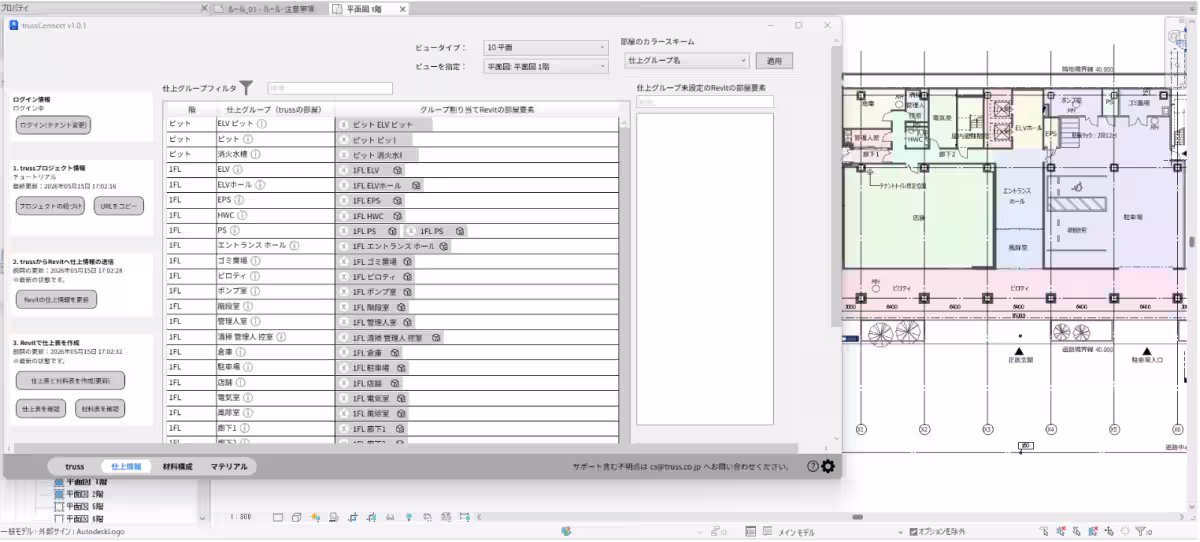Viewport: 1200px width, 542px height.
Task: Toggle オプションを除外 checkbox in status bar
Action: coord(913,532)
